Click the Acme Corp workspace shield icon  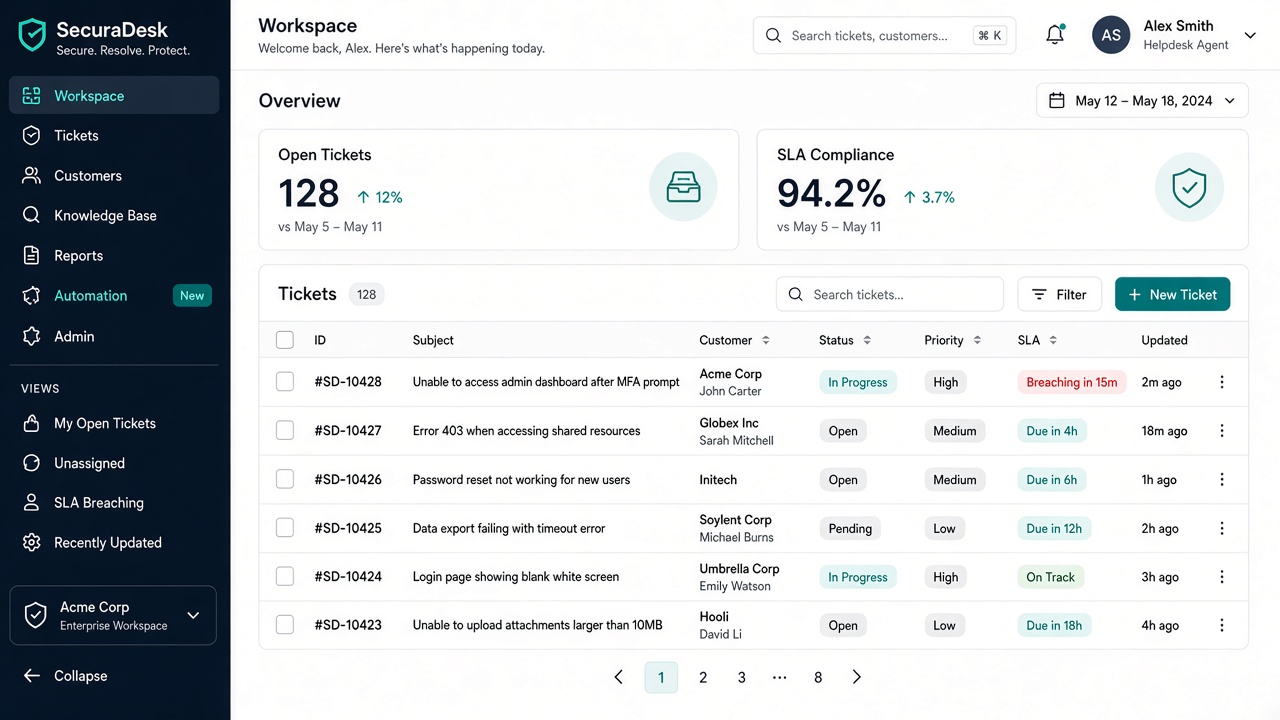(35, 615)
